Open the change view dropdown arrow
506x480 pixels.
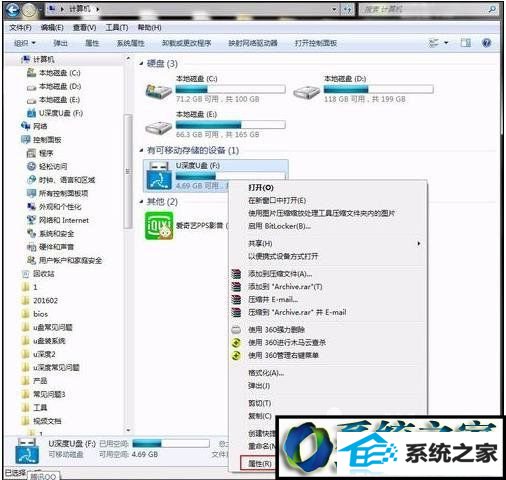(x=446, y=43)
